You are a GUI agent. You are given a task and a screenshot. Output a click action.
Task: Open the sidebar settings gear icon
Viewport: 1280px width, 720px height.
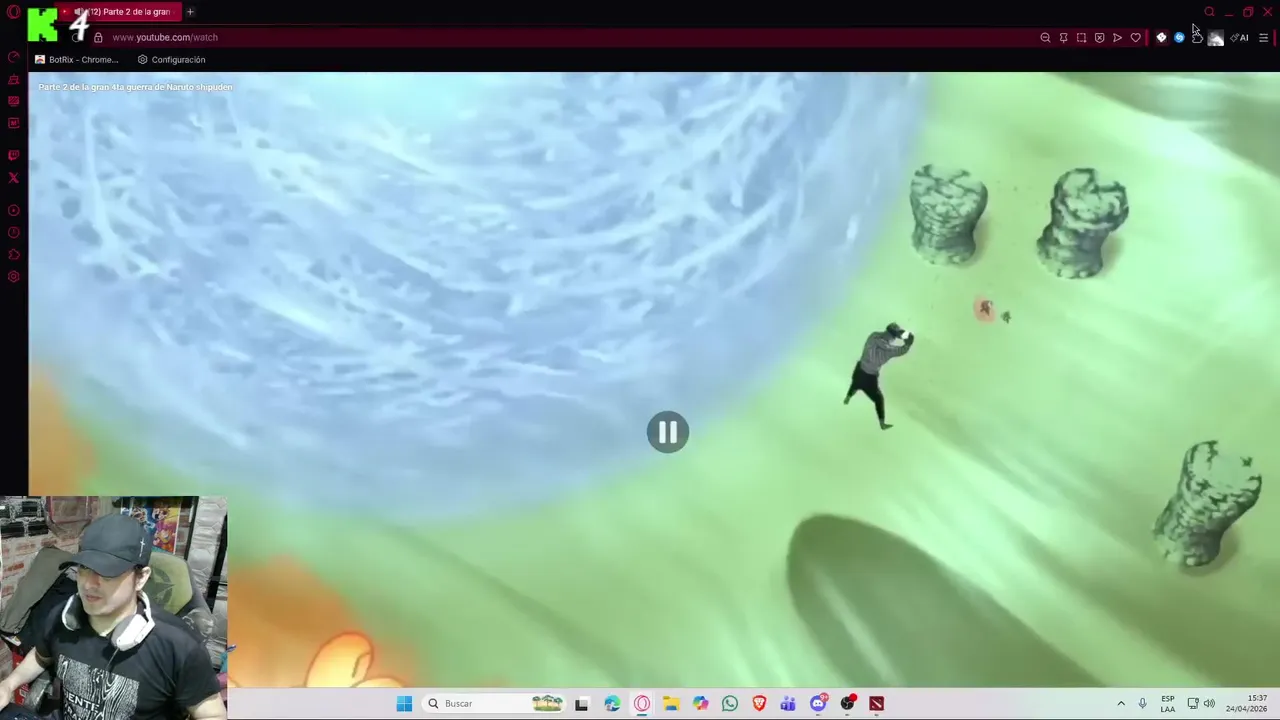click(x=13, y=277)
